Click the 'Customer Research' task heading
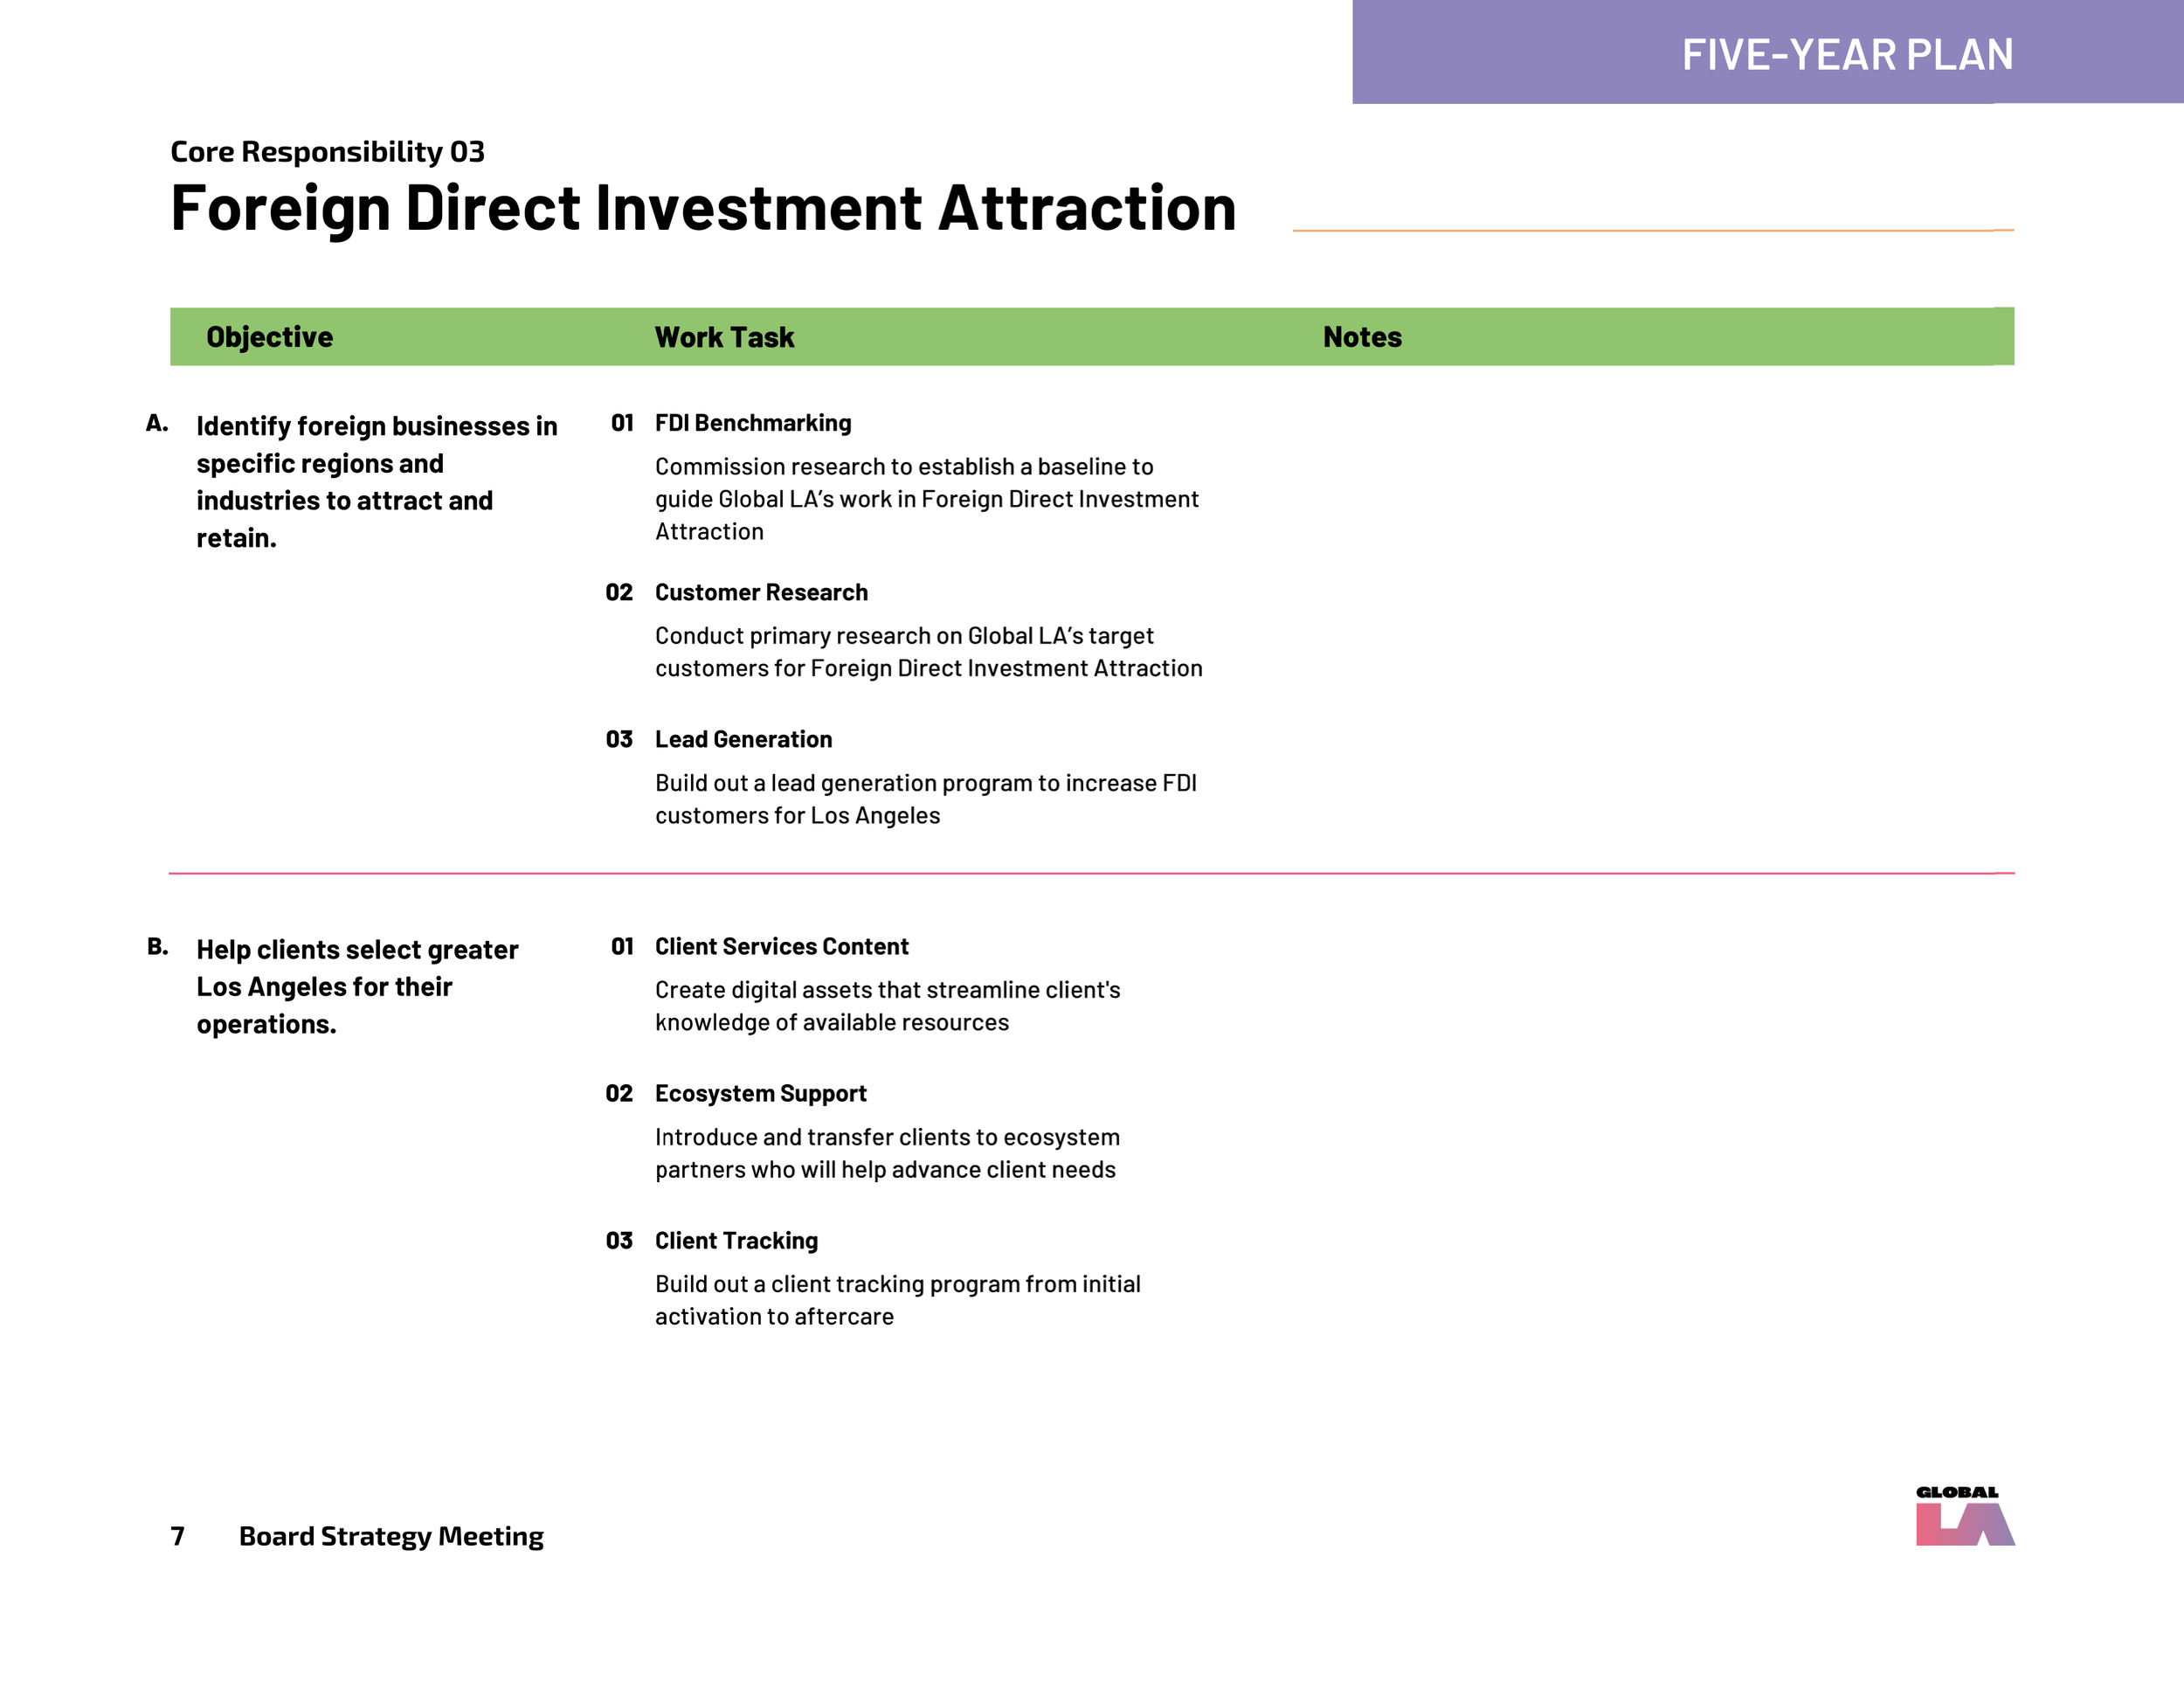Image resolution: width=2184 pixels, height=1688 pixels. pyautogui.click(x=761, y=592)
